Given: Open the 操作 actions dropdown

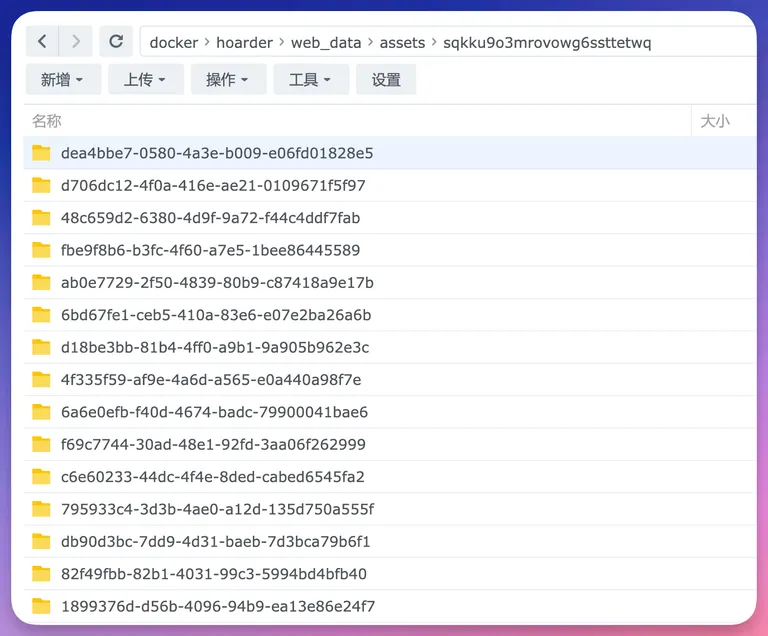Looking at the screenshot, I should (x=228, y=80).
